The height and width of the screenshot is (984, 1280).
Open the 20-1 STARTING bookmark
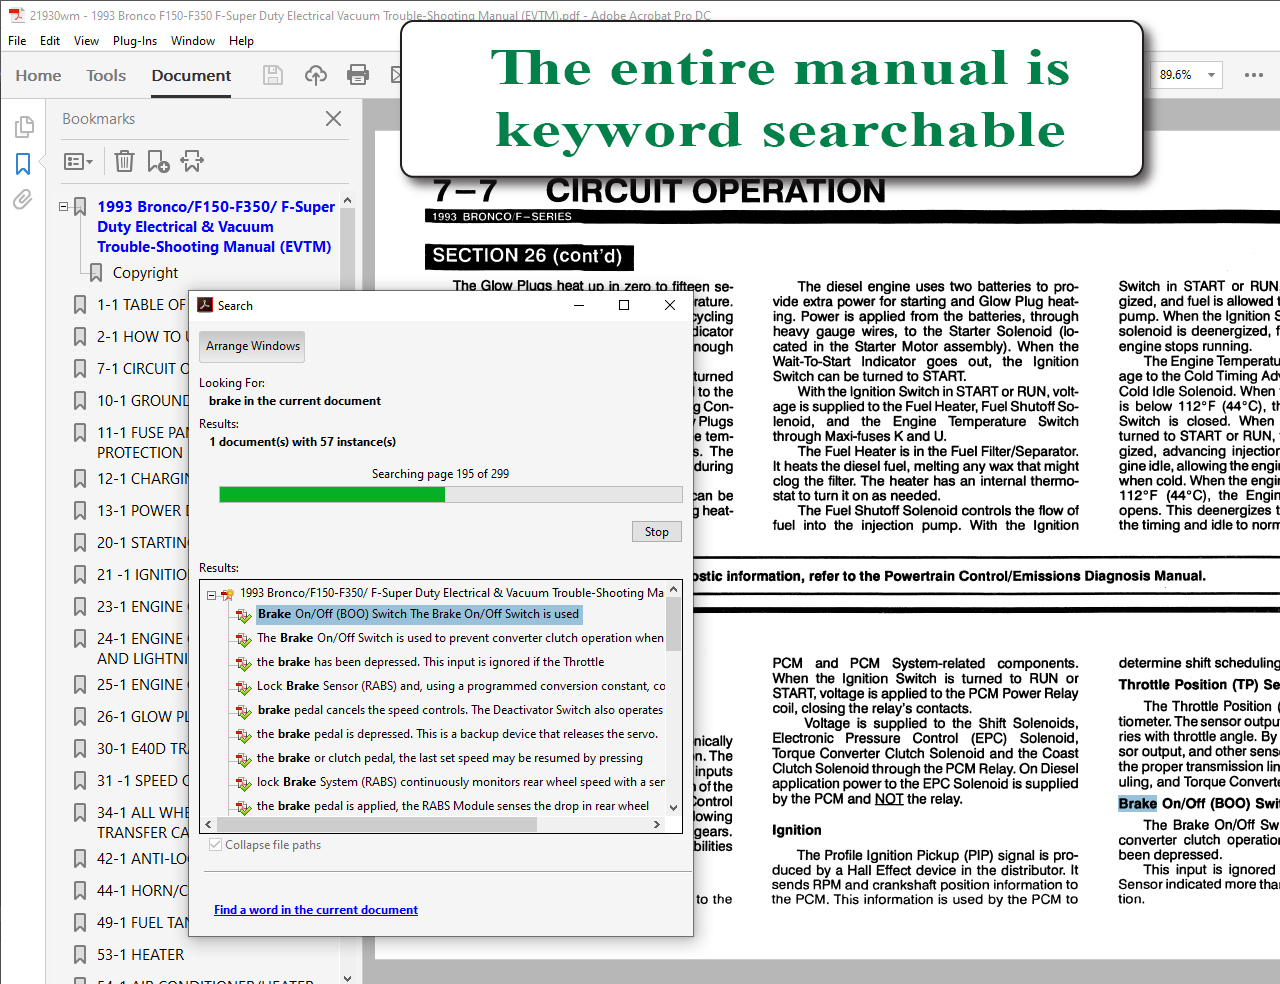pos(142,543)
